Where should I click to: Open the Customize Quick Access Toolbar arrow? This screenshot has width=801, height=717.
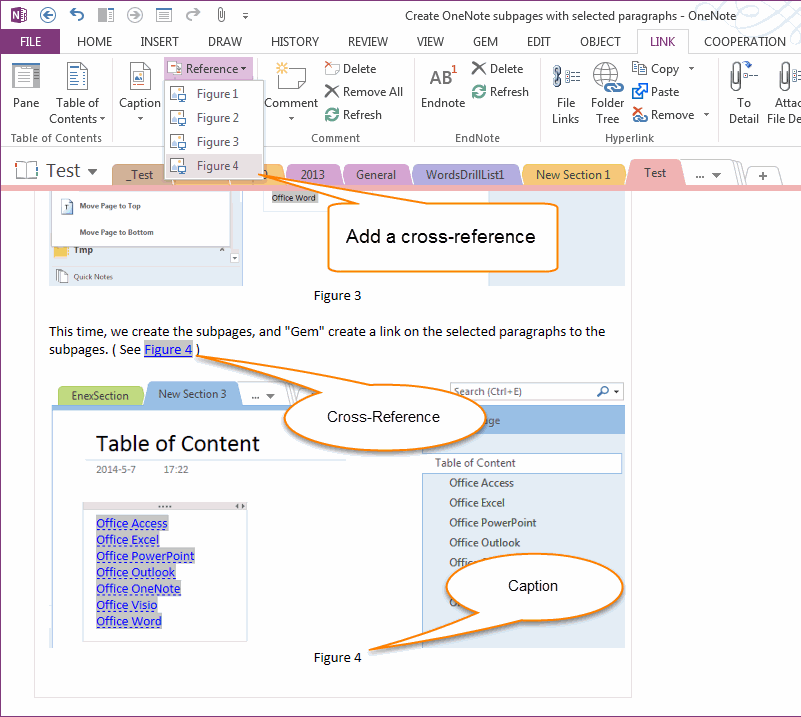point(246,16)
